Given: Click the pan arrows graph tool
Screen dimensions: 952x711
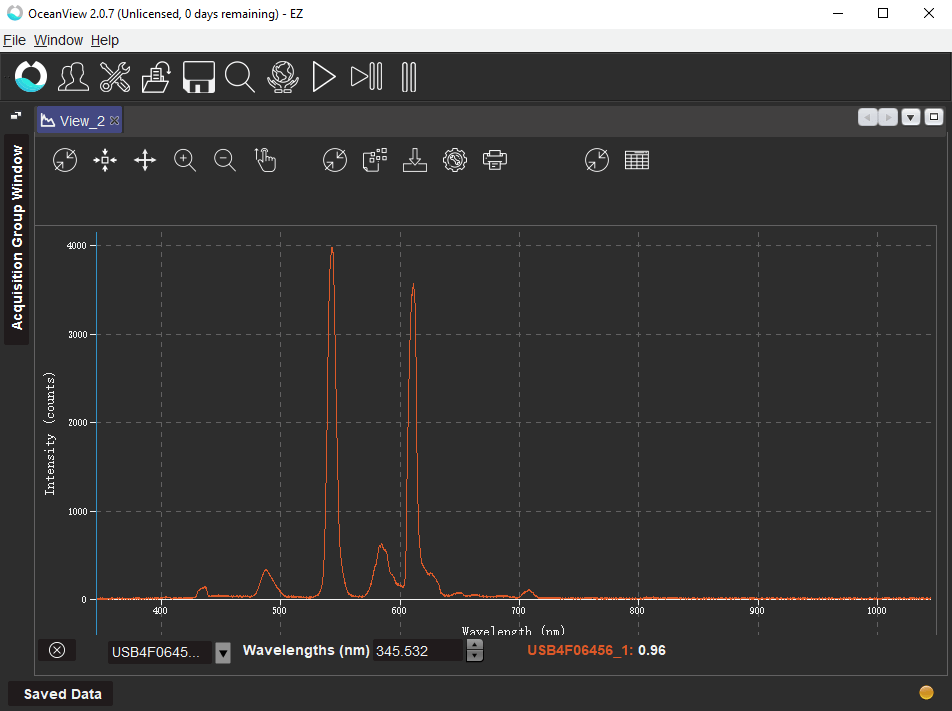Looking at the screenshot, I should coord(145,160).
